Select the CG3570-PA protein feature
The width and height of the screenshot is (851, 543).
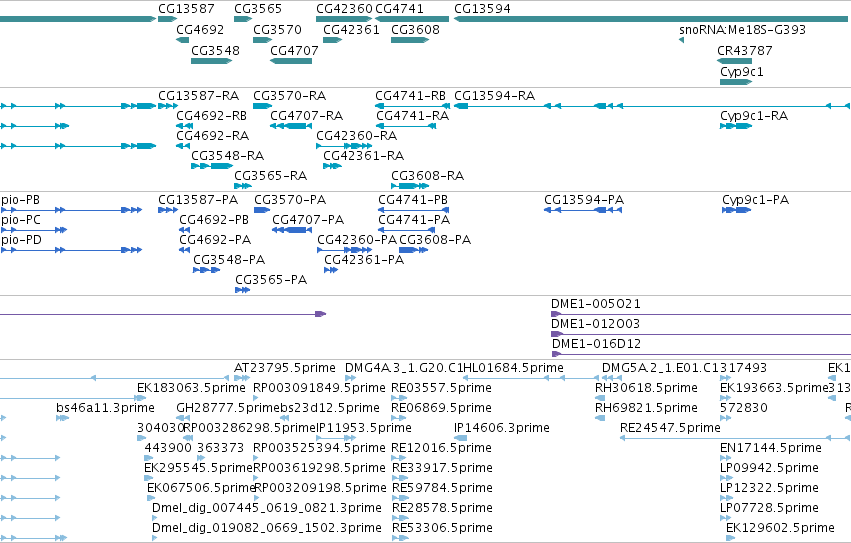tap(262, 210)
